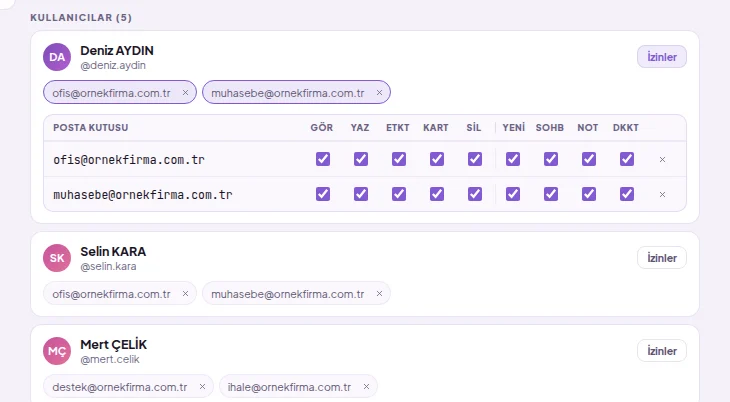Click the SK avatar of Selin KARA
The width and height of the screenshot is (730, 402).
coord(57,258)
